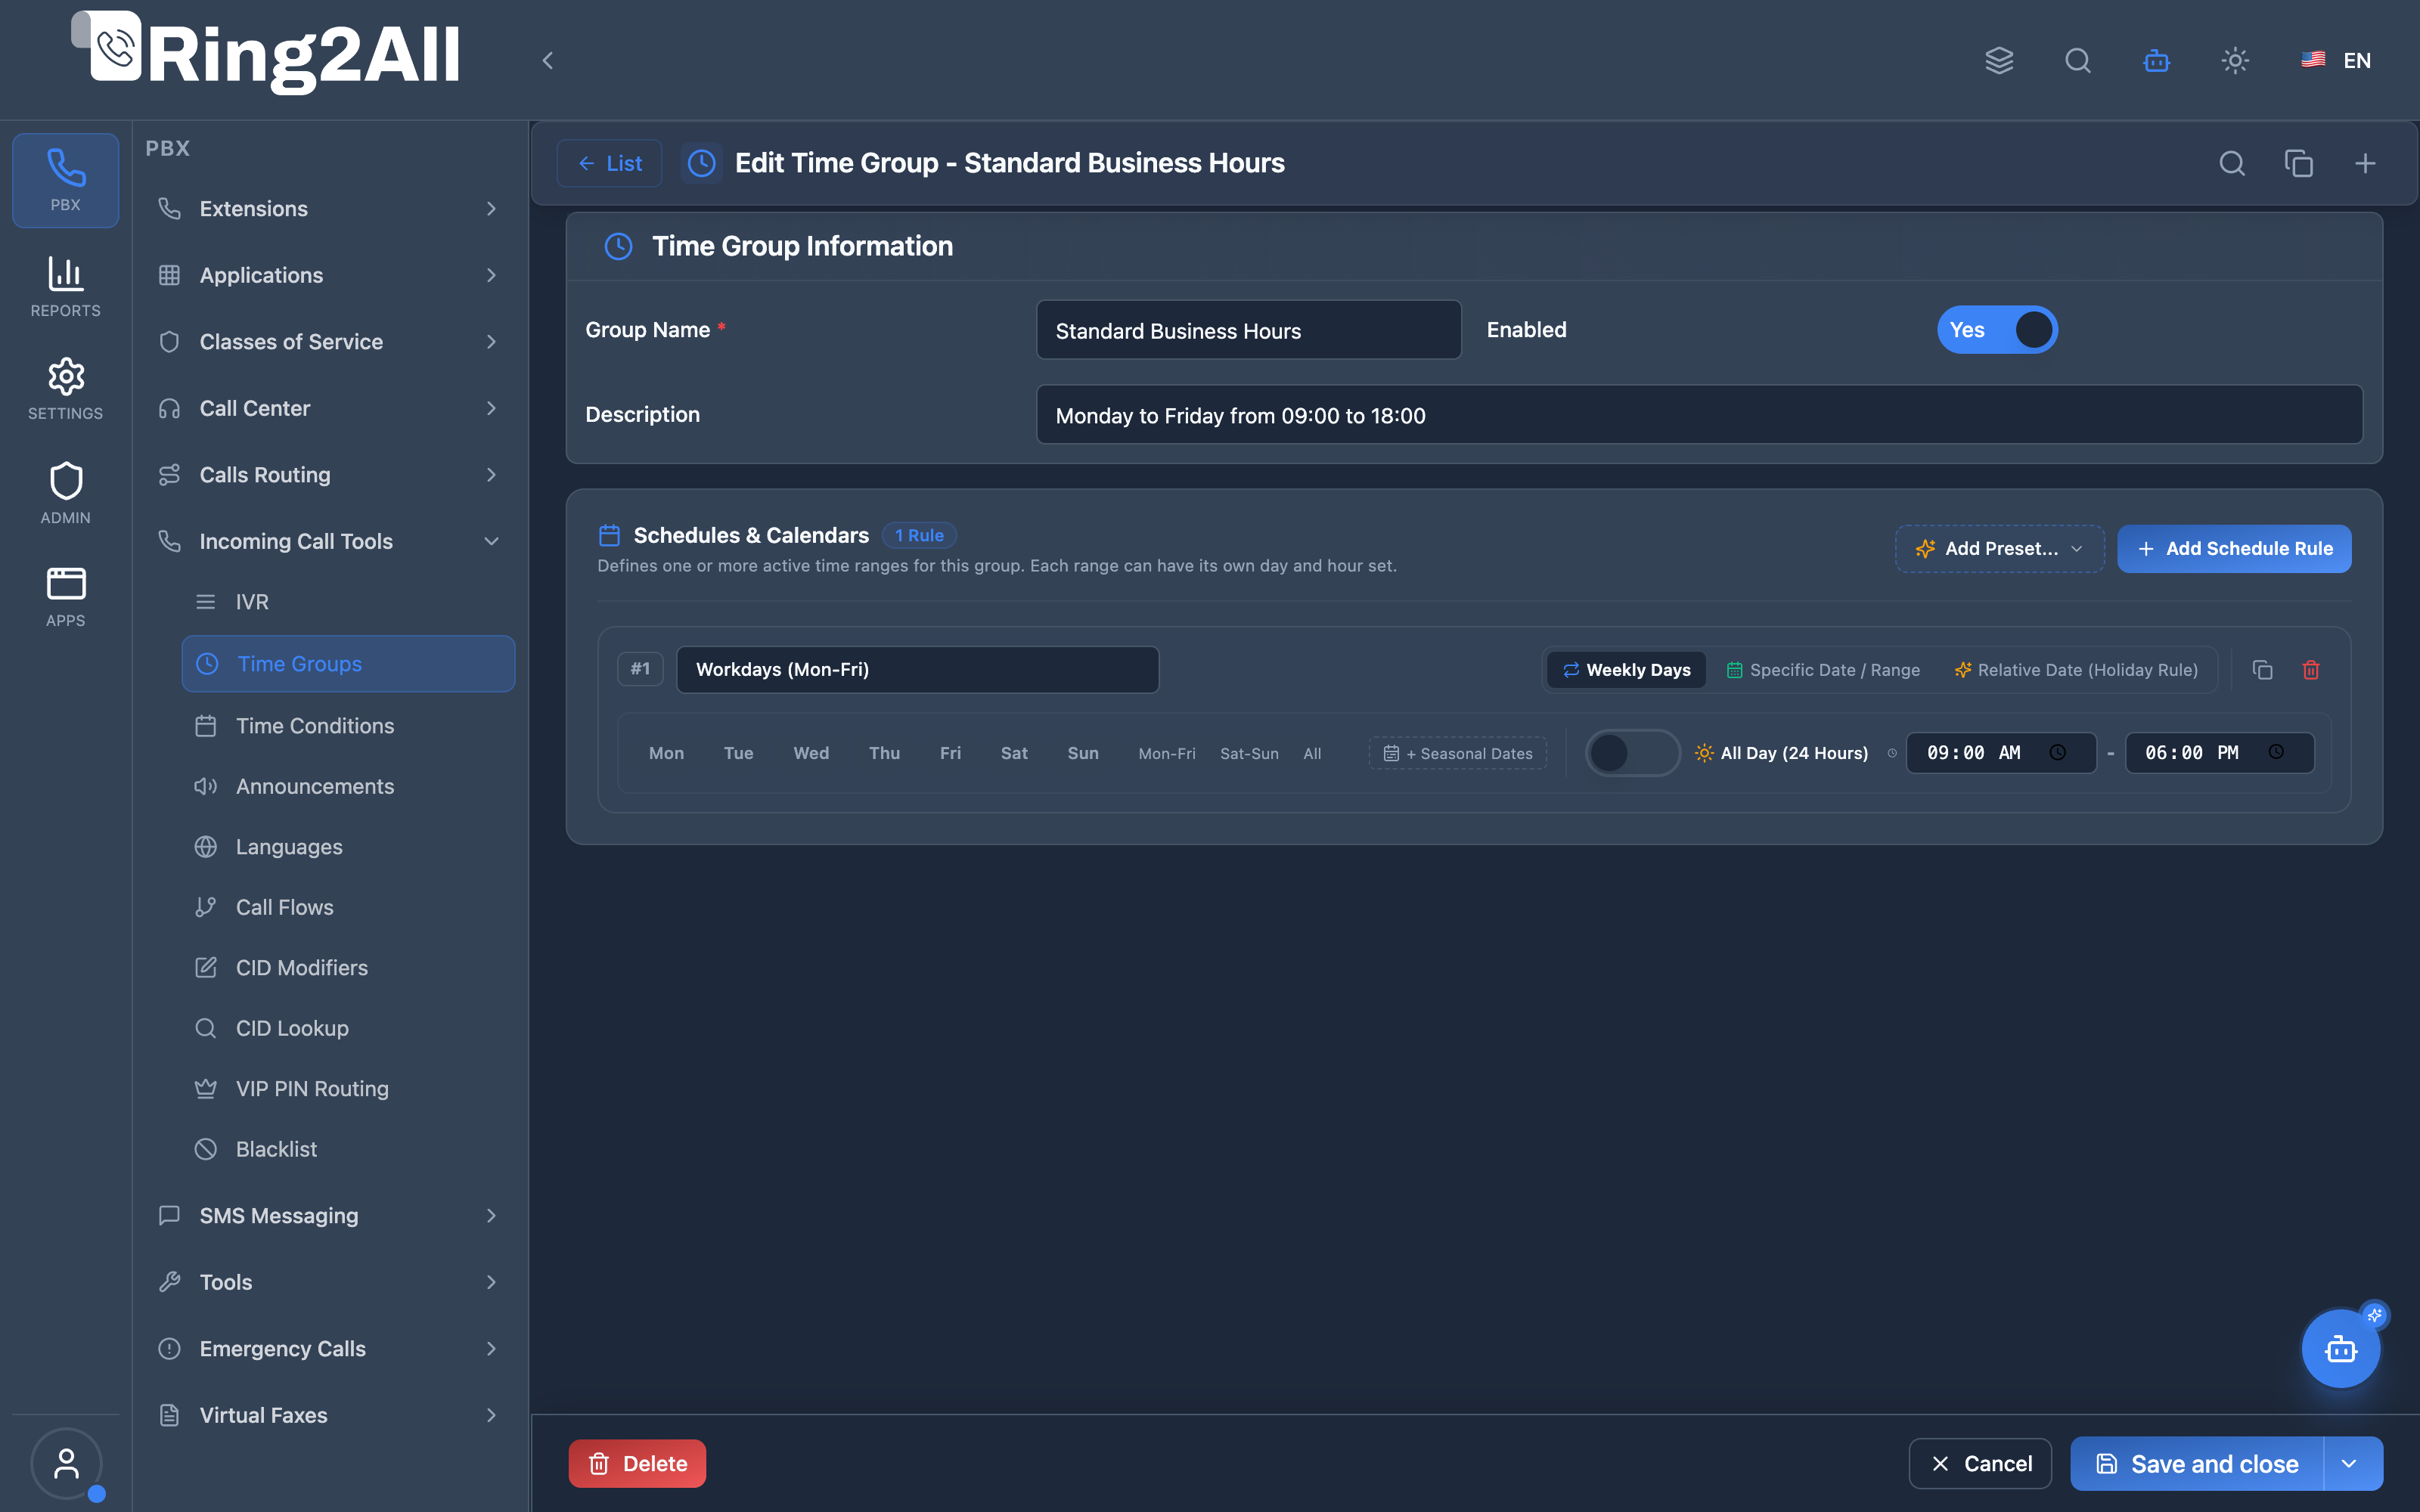Open the EN language selector

click(x=2336, y=60)
